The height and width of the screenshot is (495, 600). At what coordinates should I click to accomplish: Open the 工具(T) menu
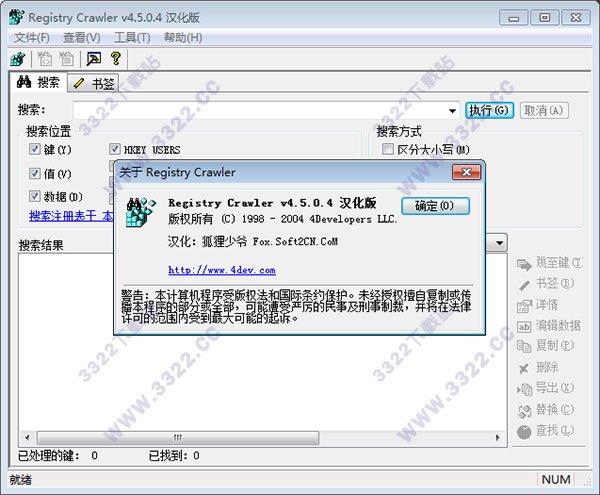coord(132,37)
